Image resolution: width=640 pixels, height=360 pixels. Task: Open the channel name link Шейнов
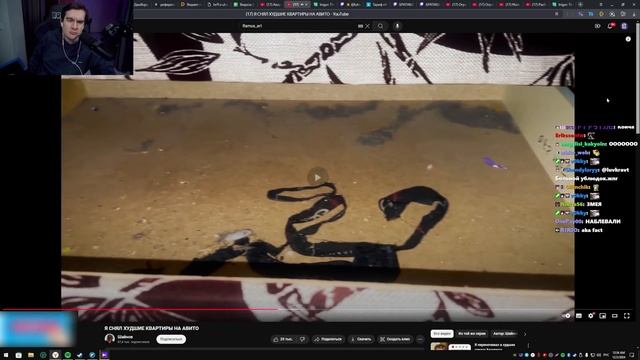pyautogui.click(x=125, y=337)
